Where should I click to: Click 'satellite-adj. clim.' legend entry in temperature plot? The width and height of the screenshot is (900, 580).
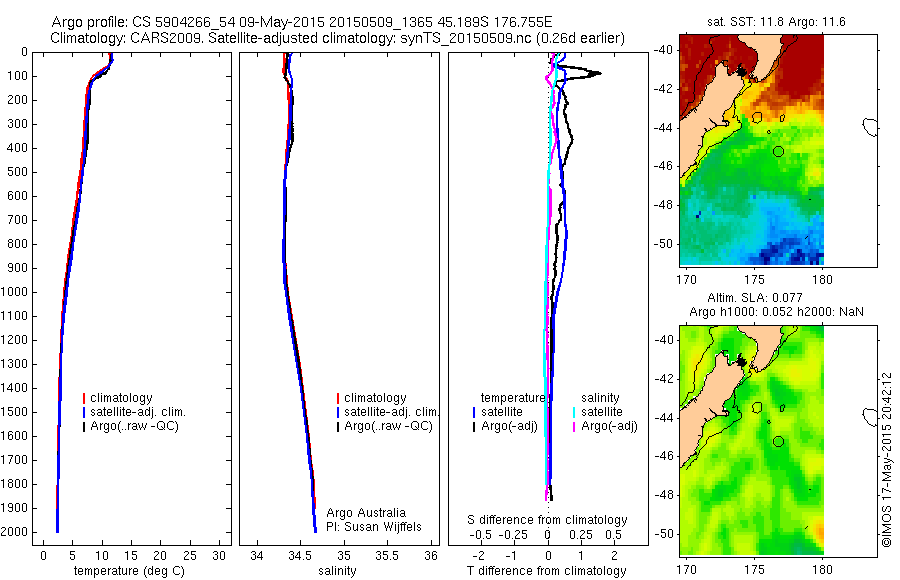pos(138,412)
